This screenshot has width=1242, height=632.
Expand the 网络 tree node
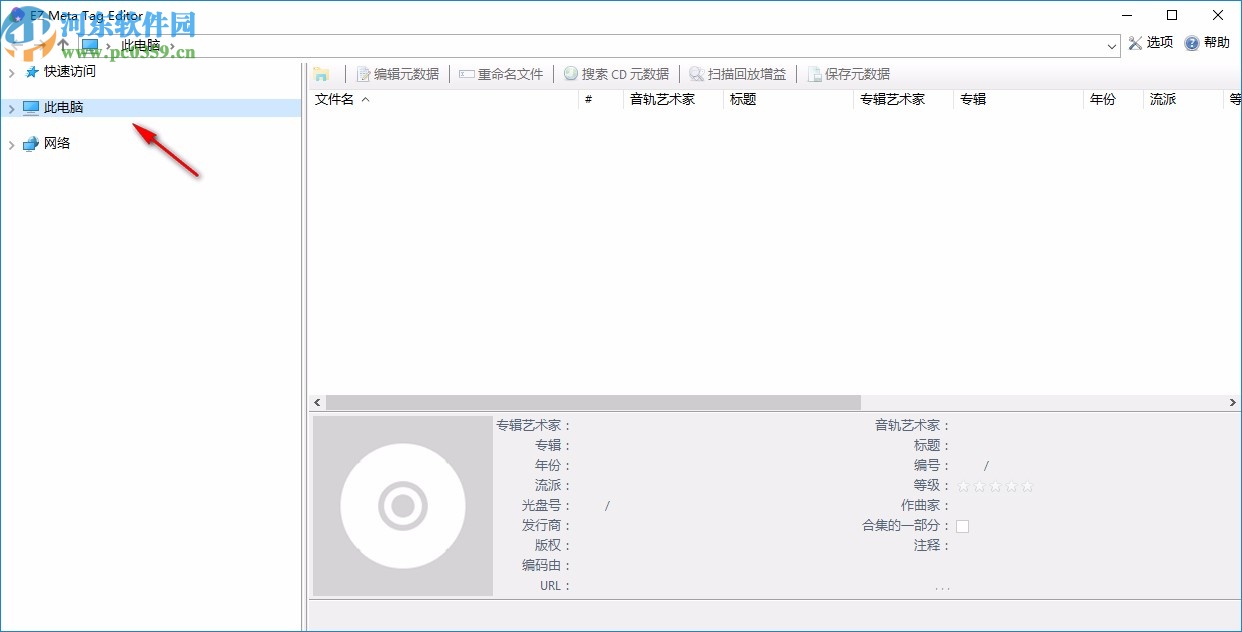(x=11, y=143)
